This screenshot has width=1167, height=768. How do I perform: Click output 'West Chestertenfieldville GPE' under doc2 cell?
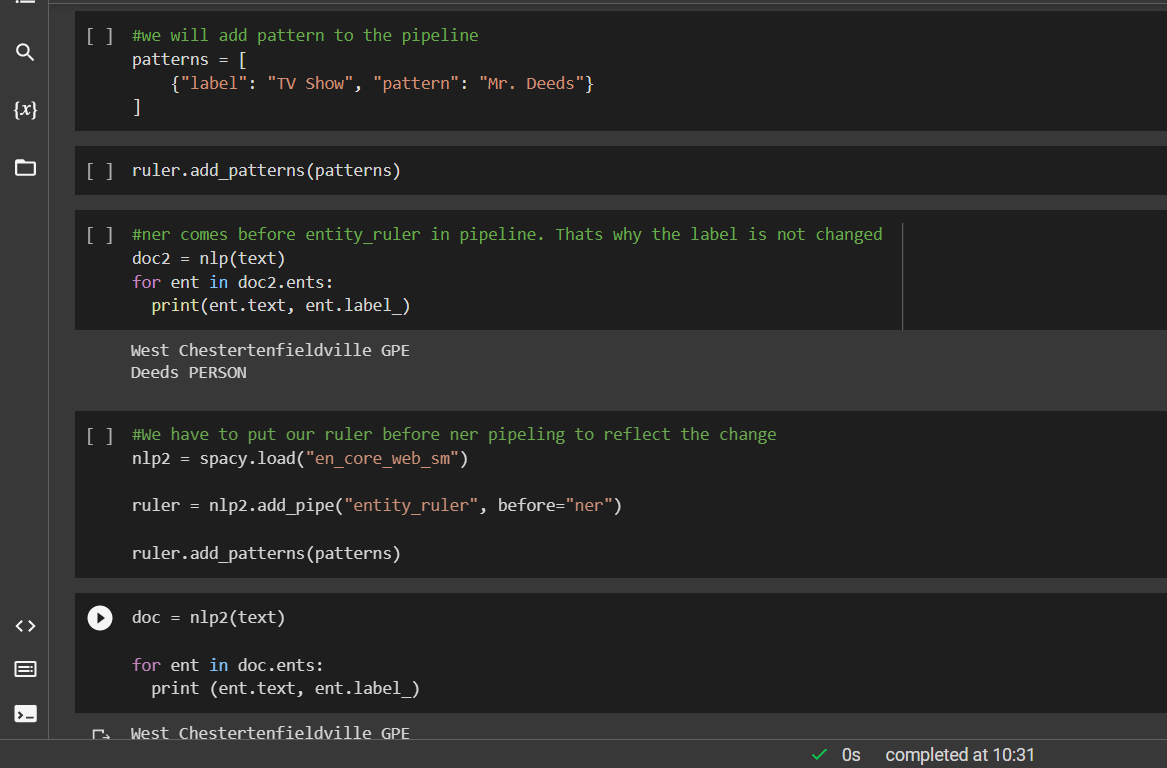coord(270,350)
